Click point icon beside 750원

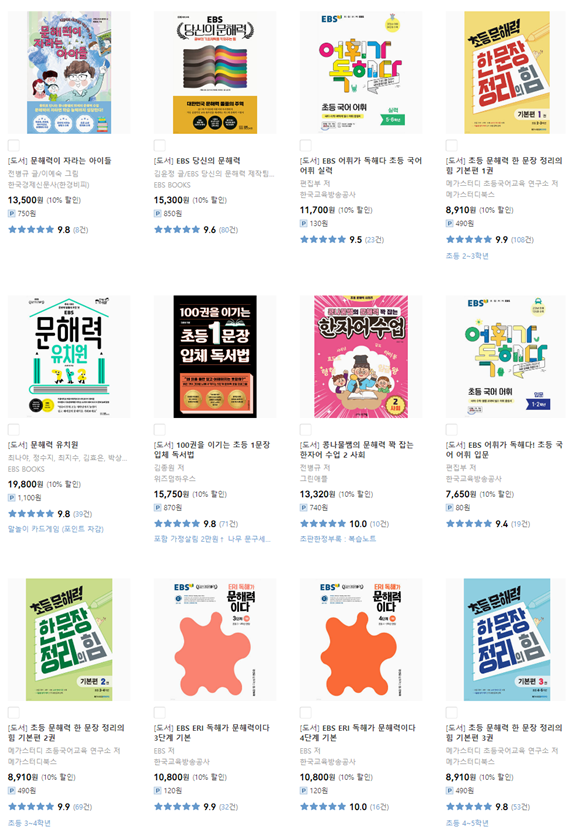coord(12,214)
